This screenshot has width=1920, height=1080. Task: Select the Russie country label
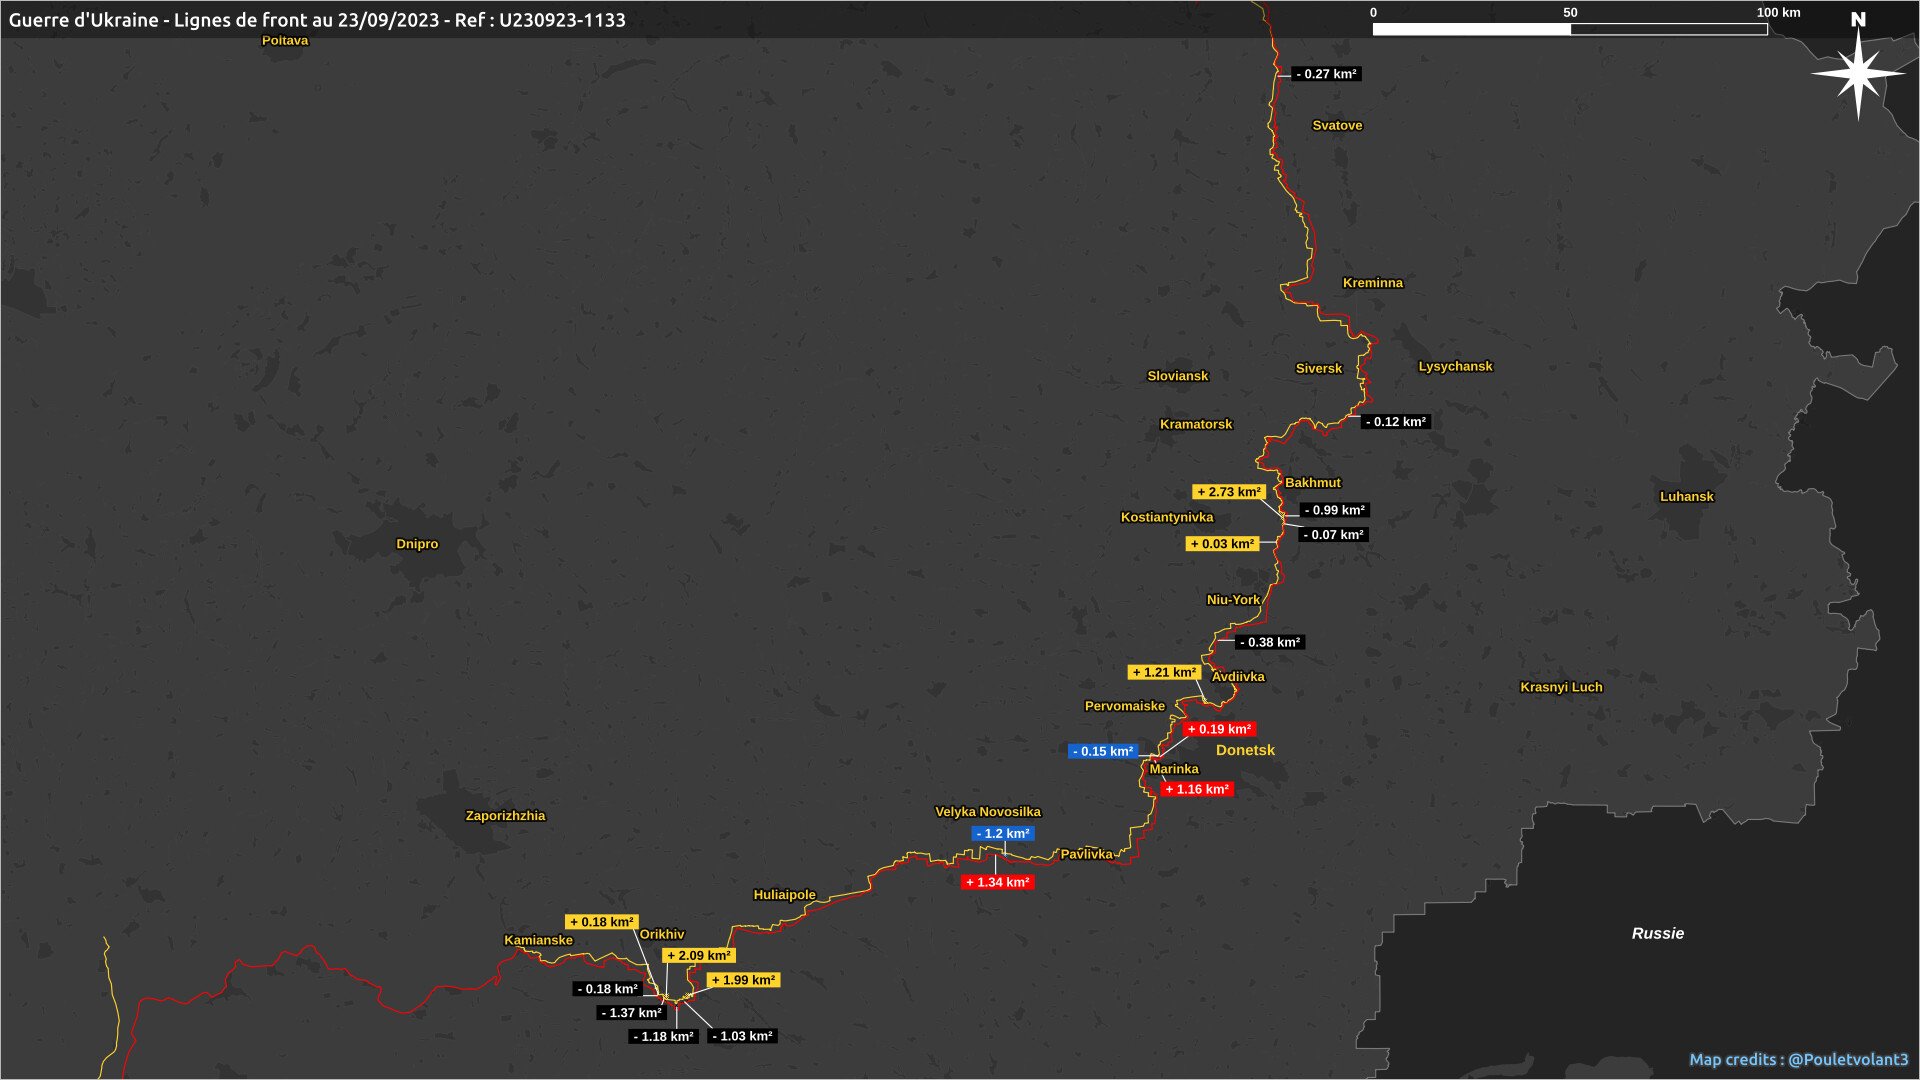click(x=1657, y=934)
